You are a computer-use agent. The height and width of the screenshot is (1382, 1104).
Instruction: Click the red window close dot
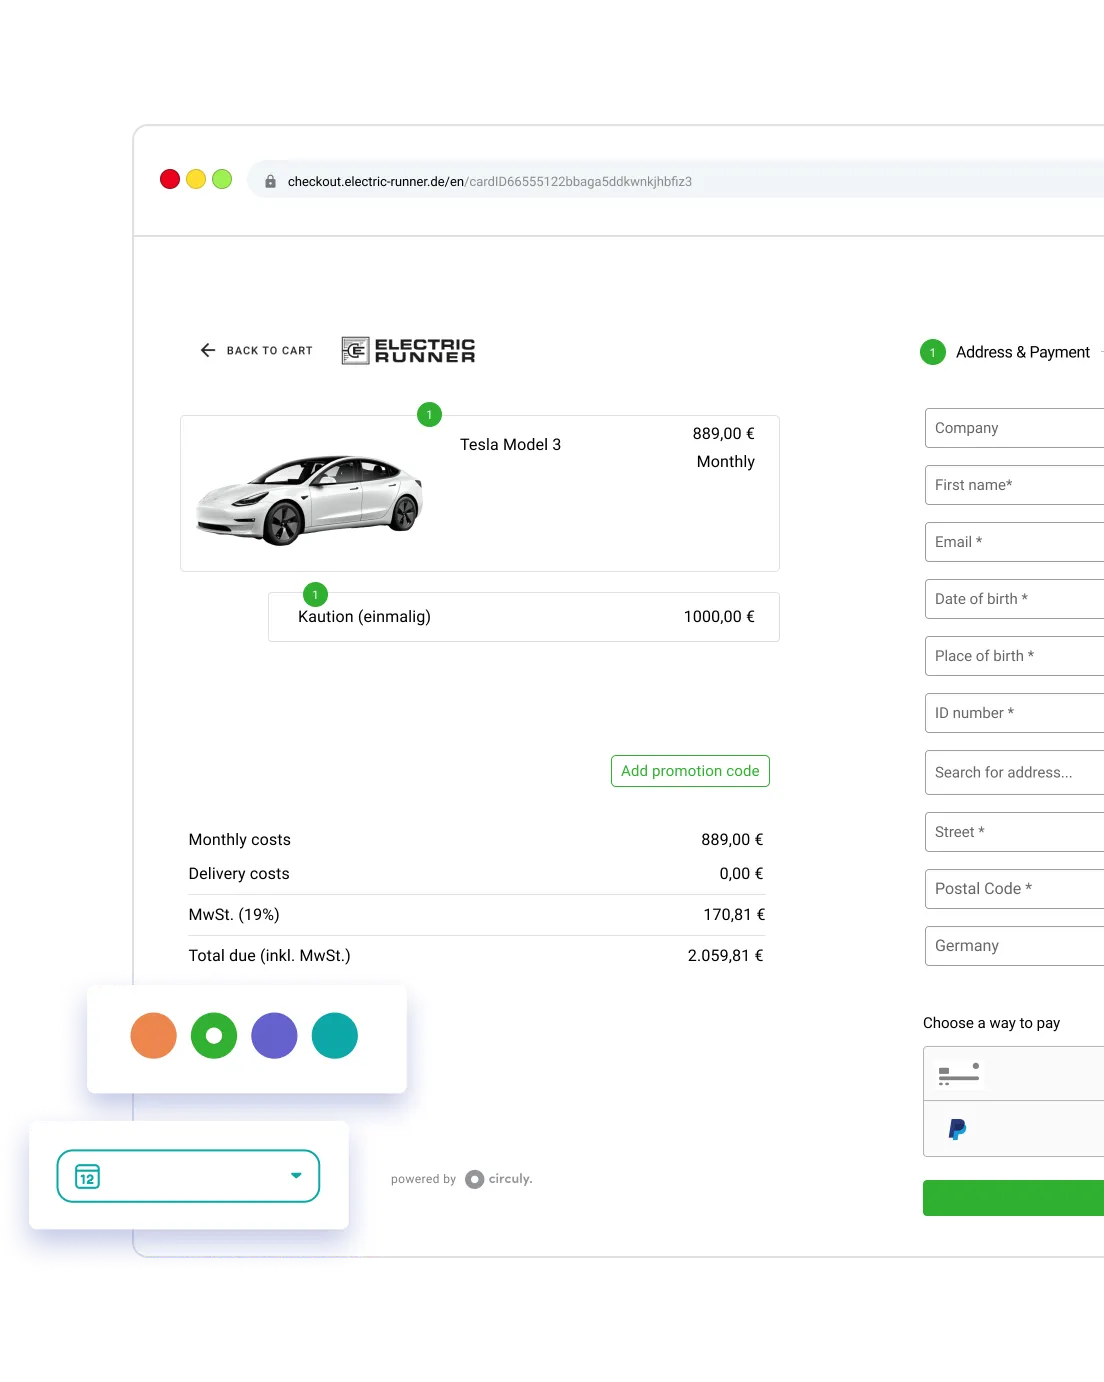pos(170,179)
